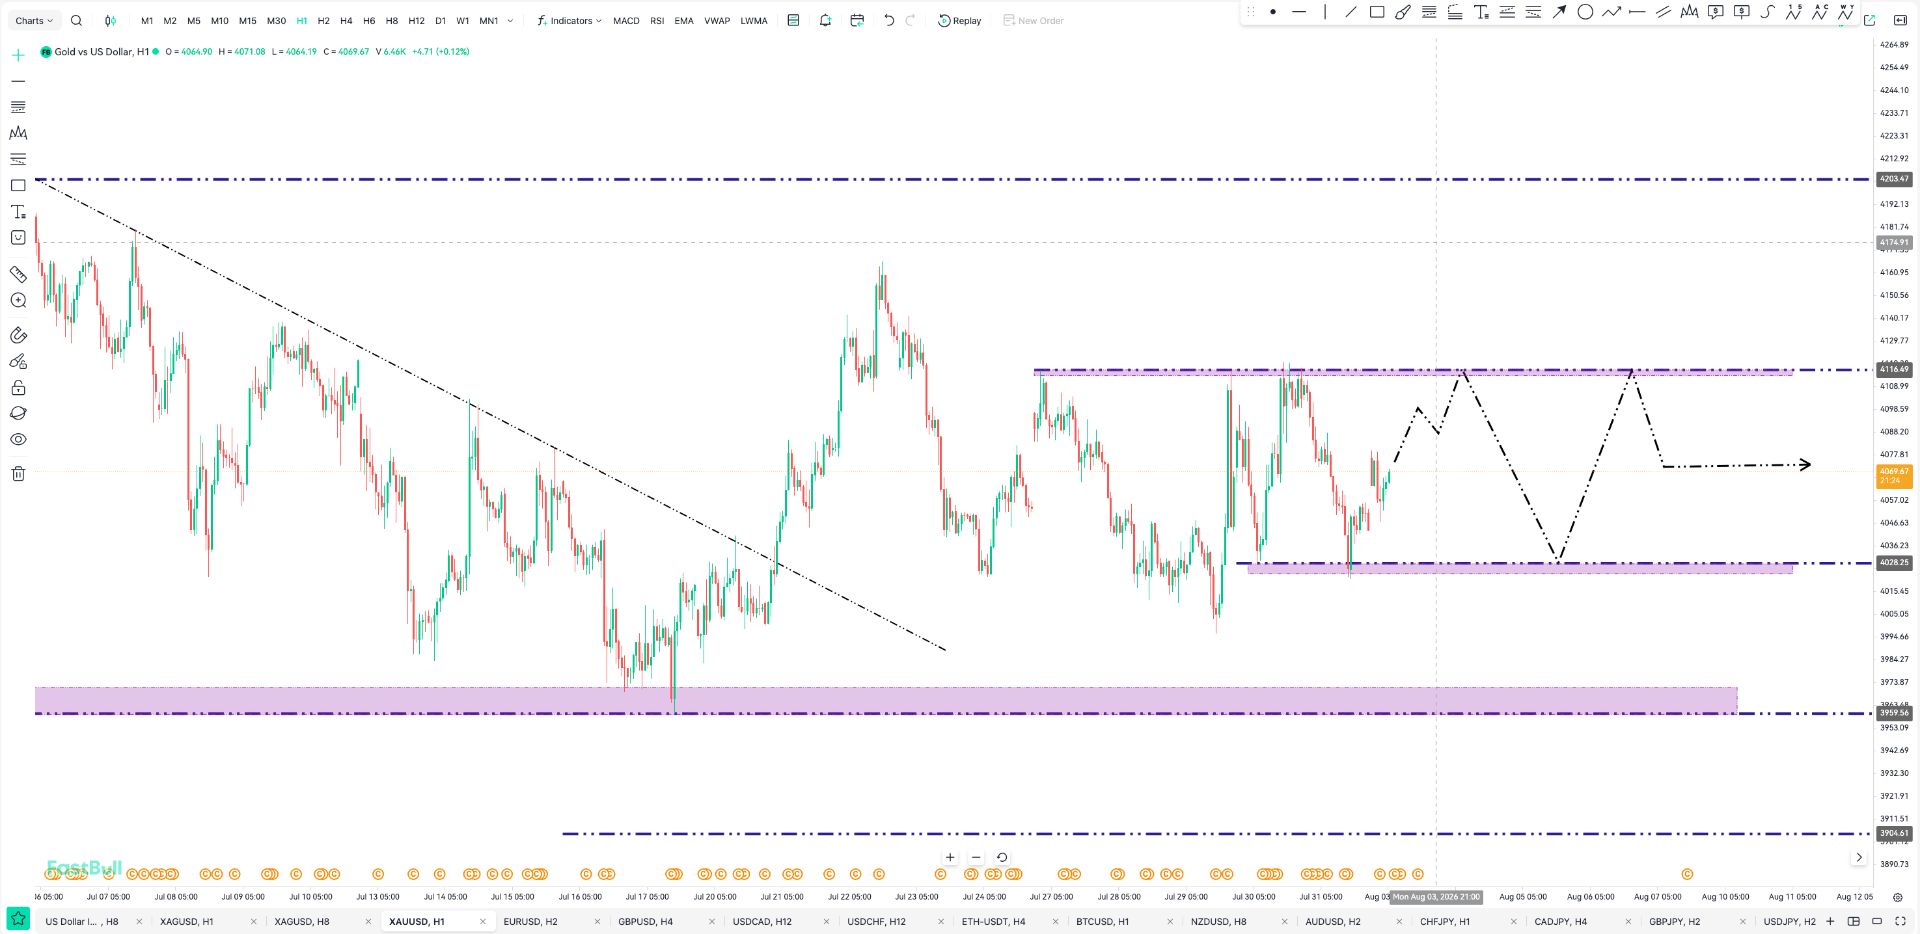Image resolution: width=1920 pixels, height=934 pixels.
Task: Open the EURUSD, H2 chart tab
Action: click(531, 921)
